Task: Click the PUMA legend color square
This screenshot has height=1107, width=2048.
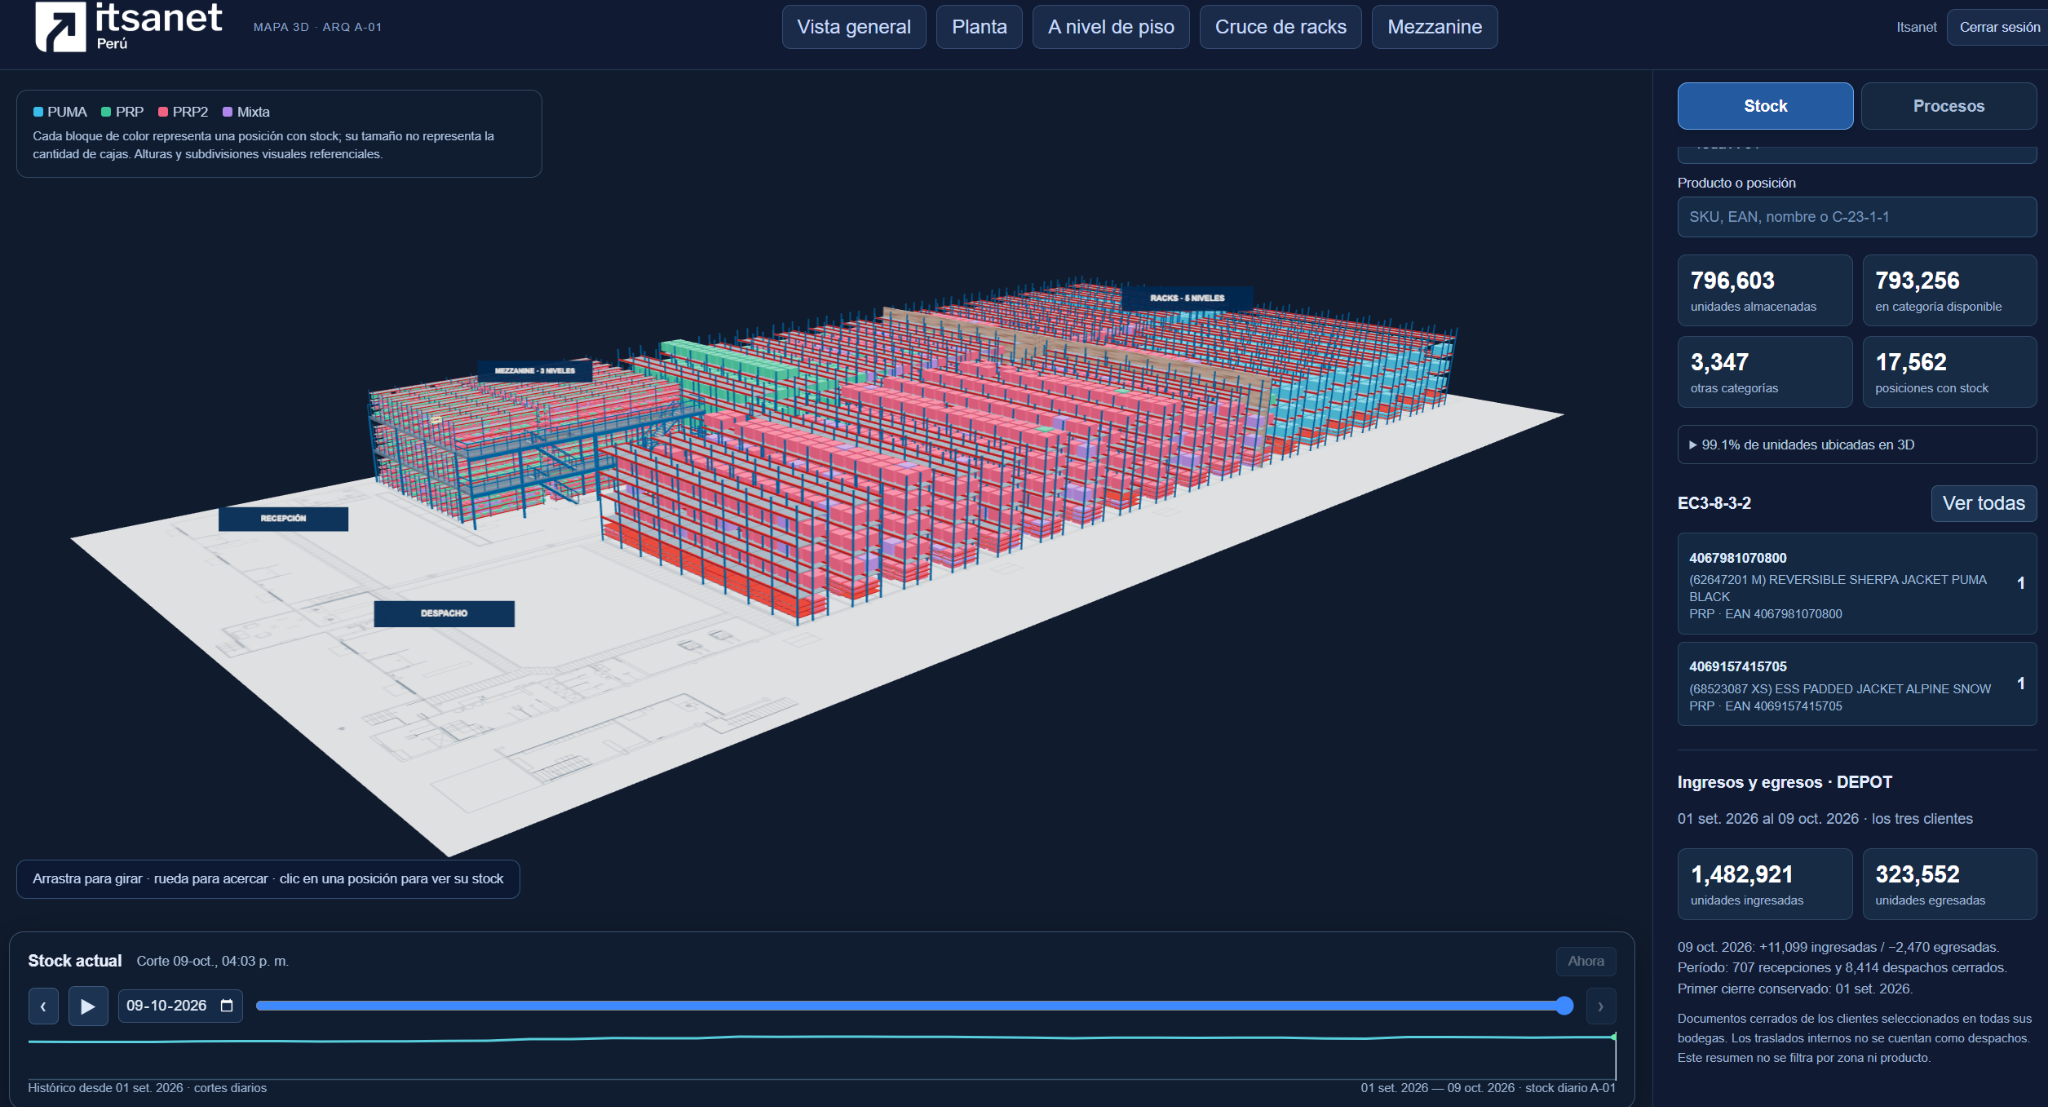Action: coord(38,112)
